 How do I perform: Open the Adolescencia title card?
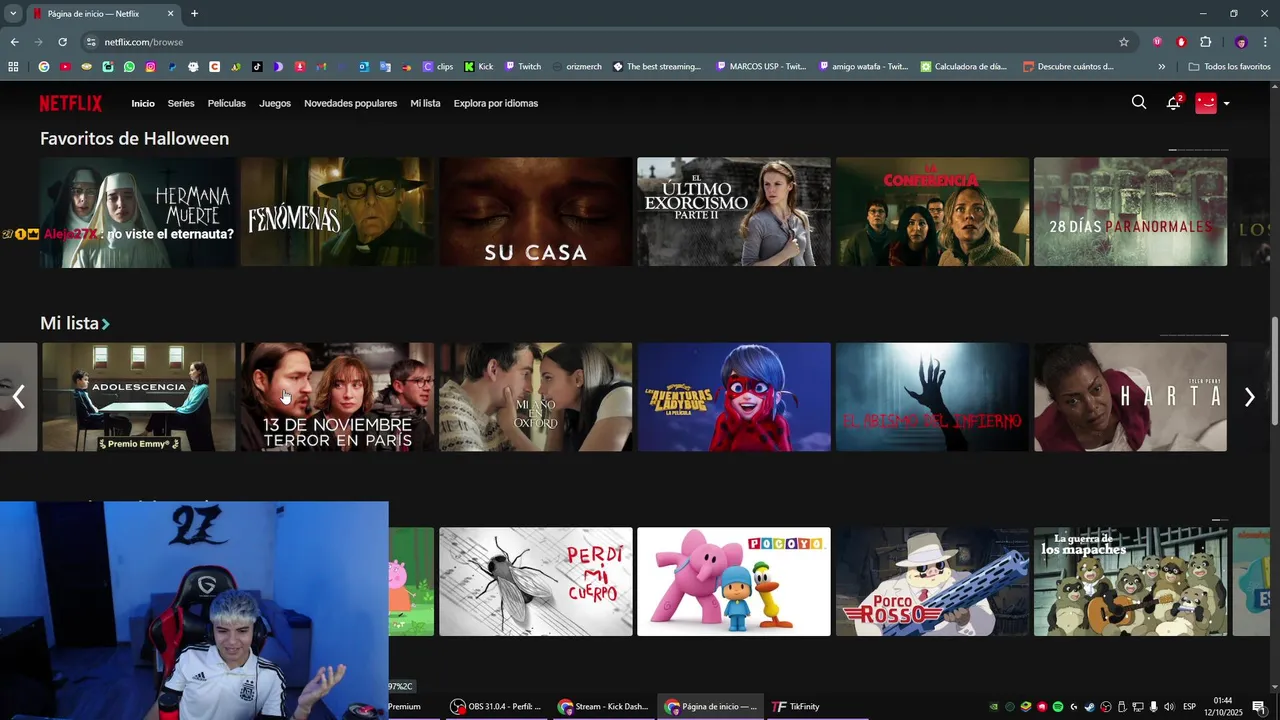(139, 397)
